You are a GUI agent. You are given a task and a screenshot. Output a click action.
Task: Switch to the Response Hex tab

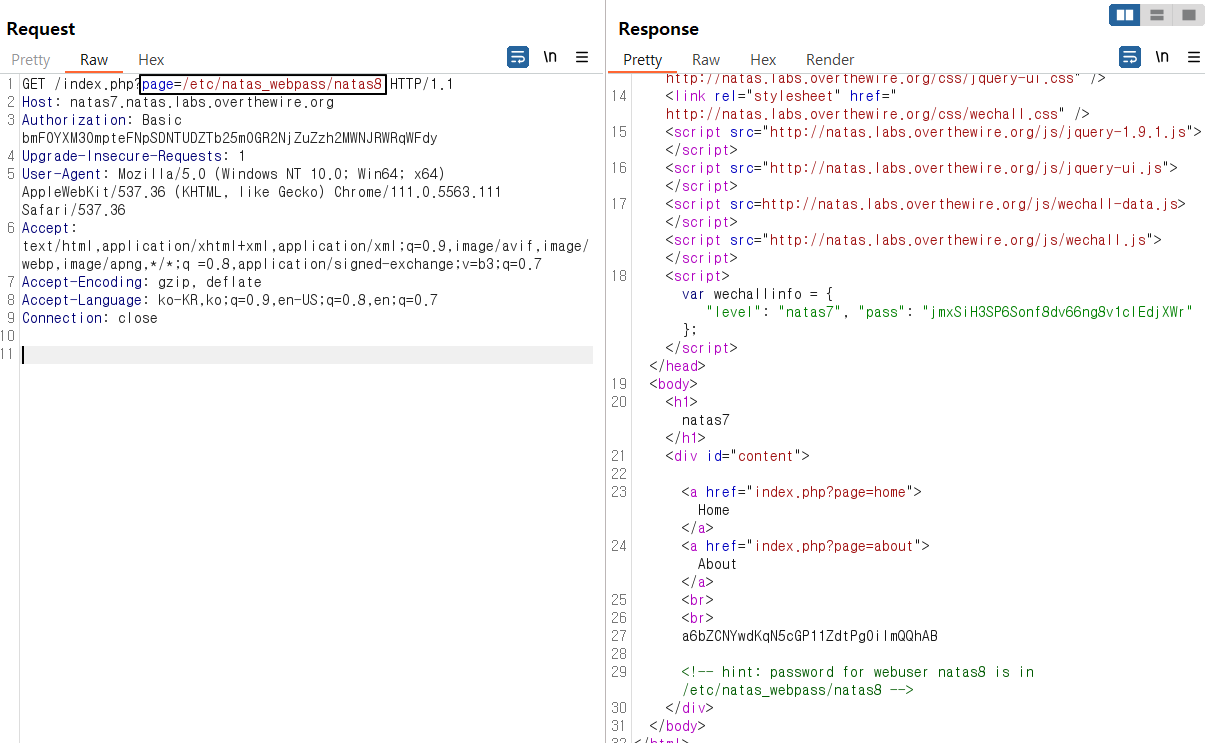763,60
